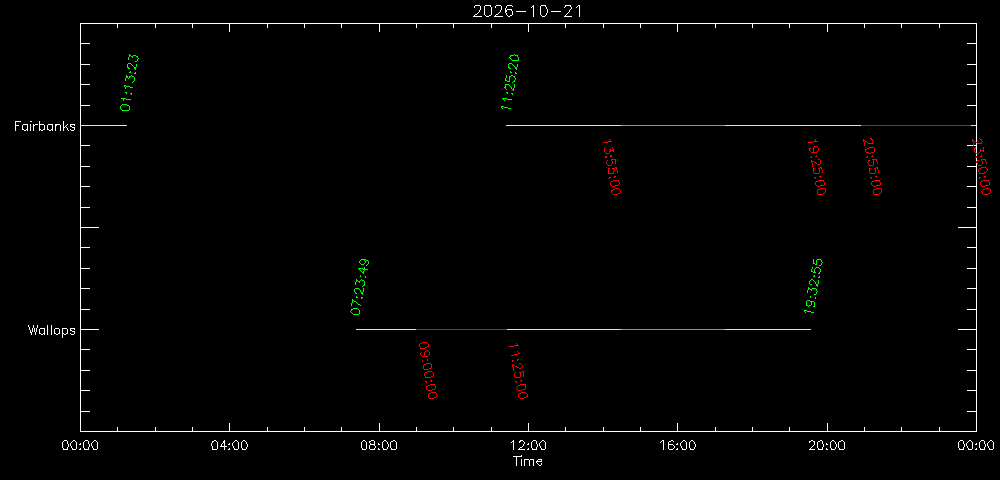Click the 20:55:00 red time label
Viewport: 1000px width, 480px height.
point(872,167)
